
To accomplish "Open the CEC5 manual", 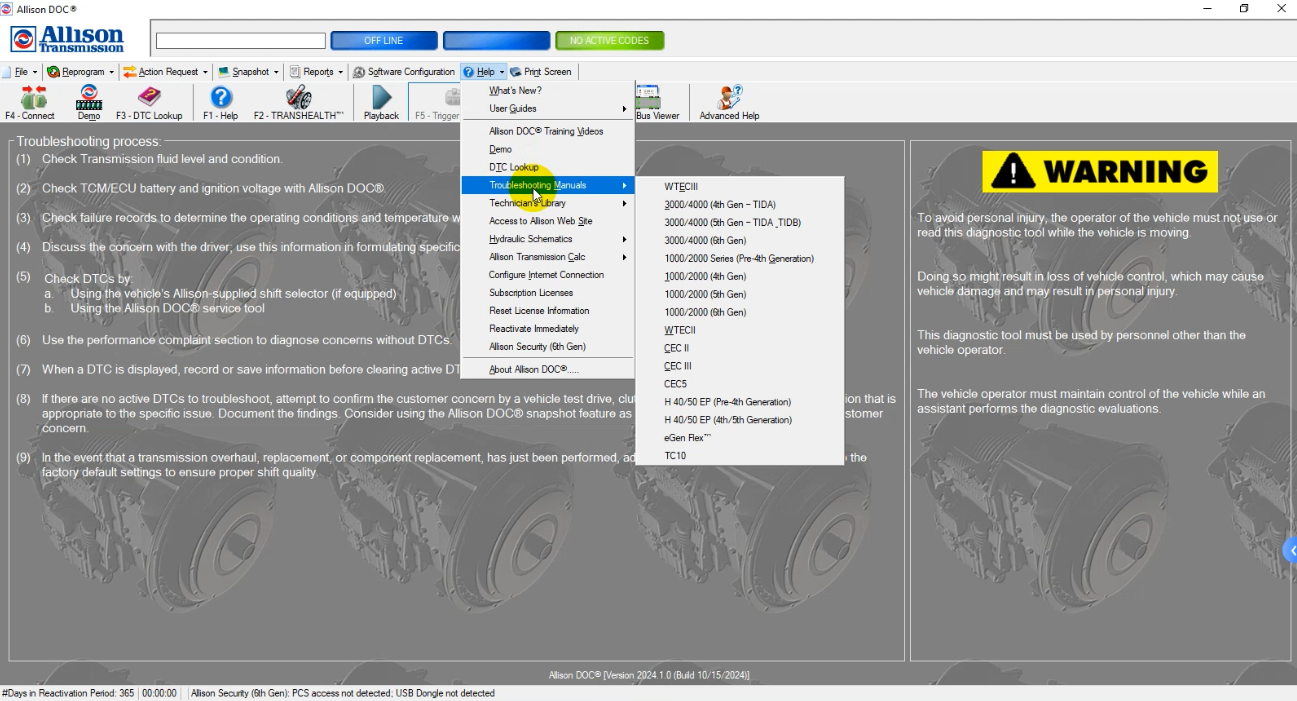I will (740, 384).
